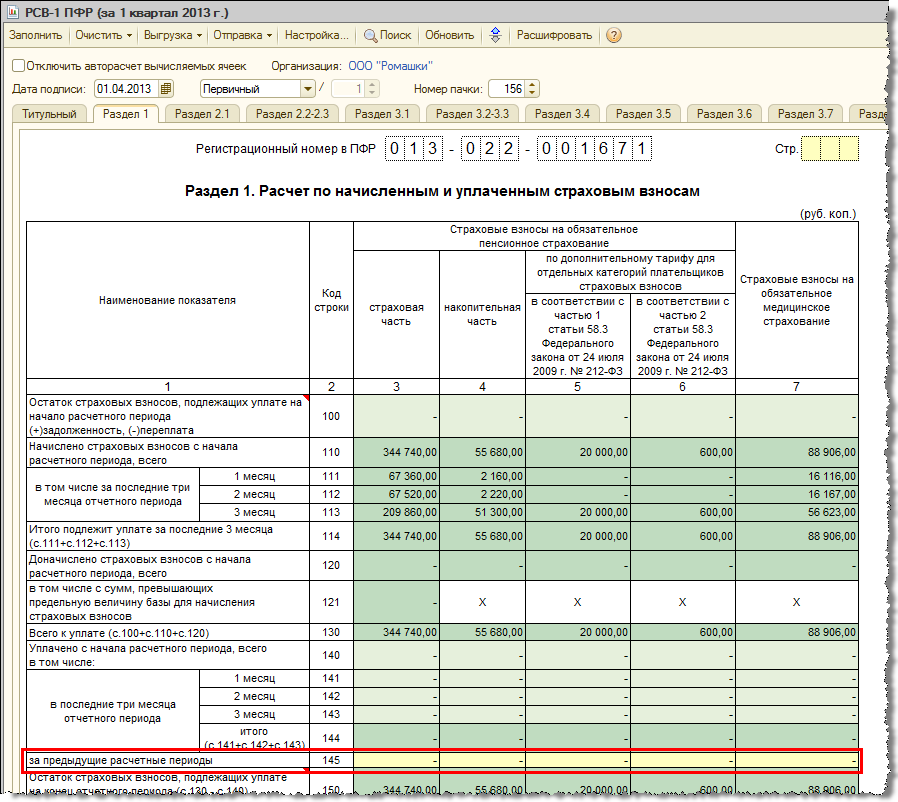
Task: Open the Первичный report type dropdown
Action: (308, 88)
